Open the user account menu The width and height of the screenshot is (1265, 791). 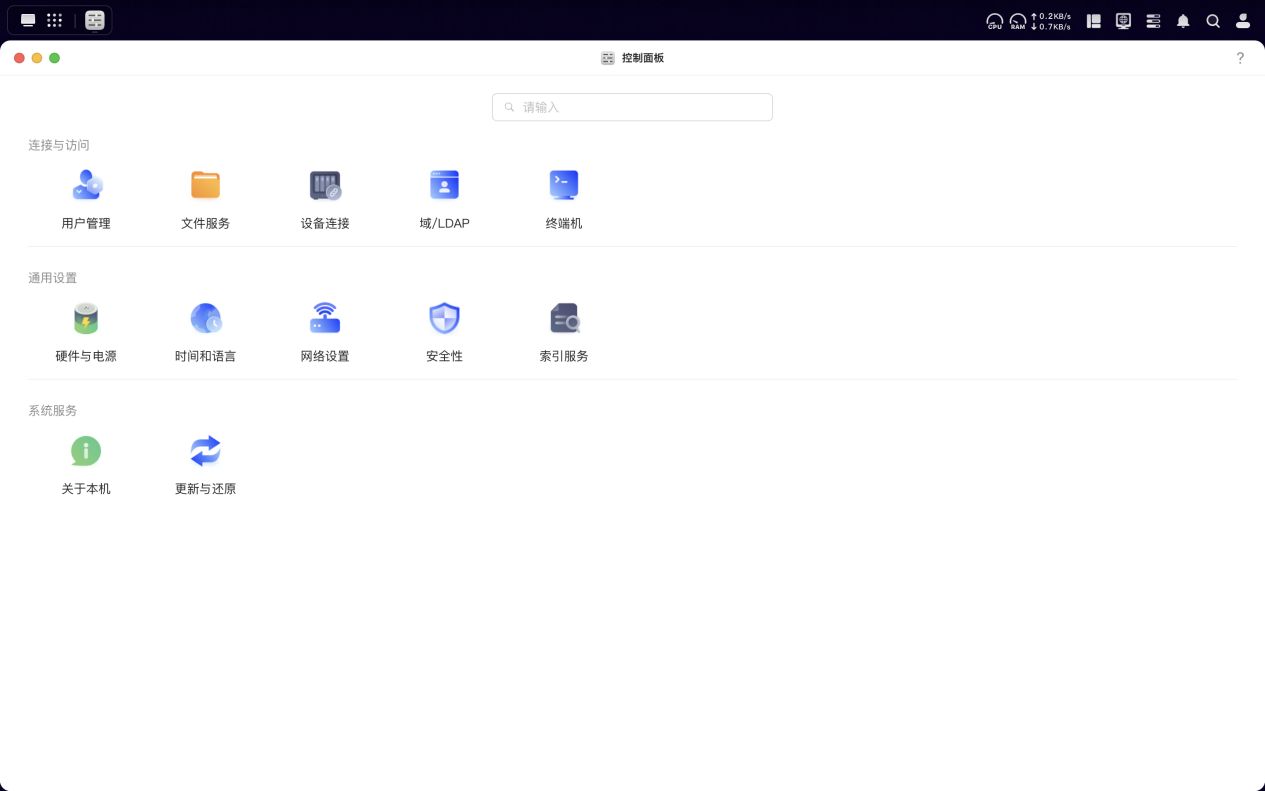pyautogui.click(x=1243, y=21)
